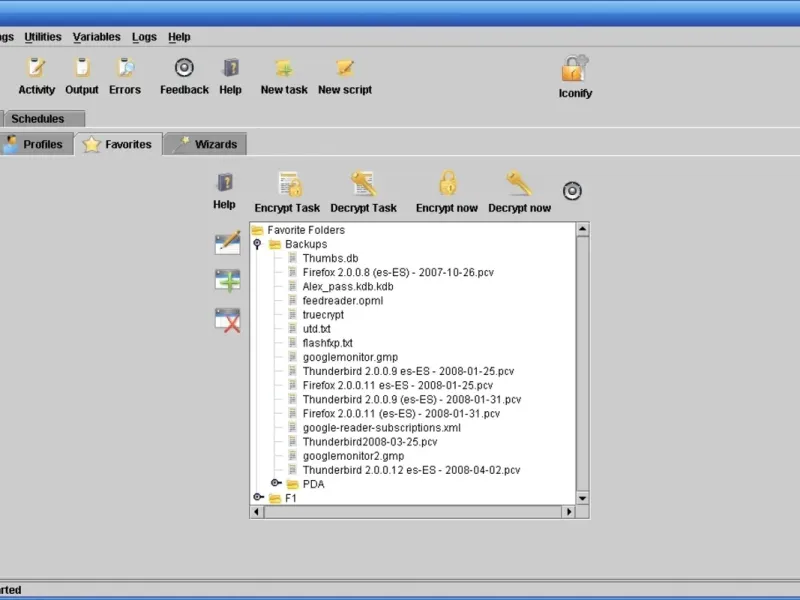The image size is (800, 600).
Task: Select Firefox 2.0.0.11 (es-ES) - 2008-01-31.pcv
Action: point(401,414)
